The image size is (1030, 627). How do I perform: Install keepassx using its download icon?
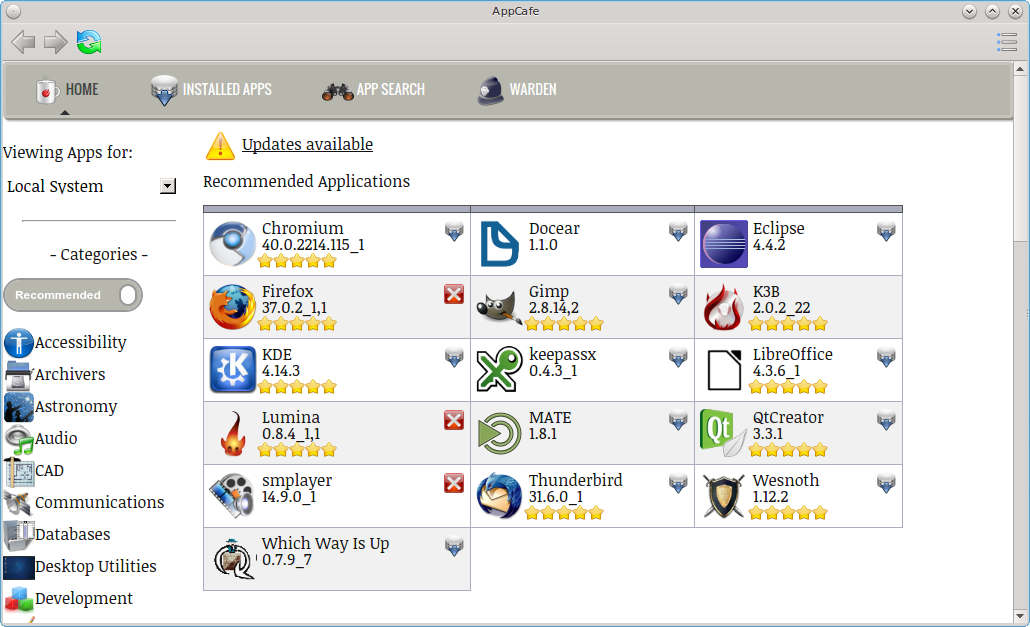click(678, 357)
